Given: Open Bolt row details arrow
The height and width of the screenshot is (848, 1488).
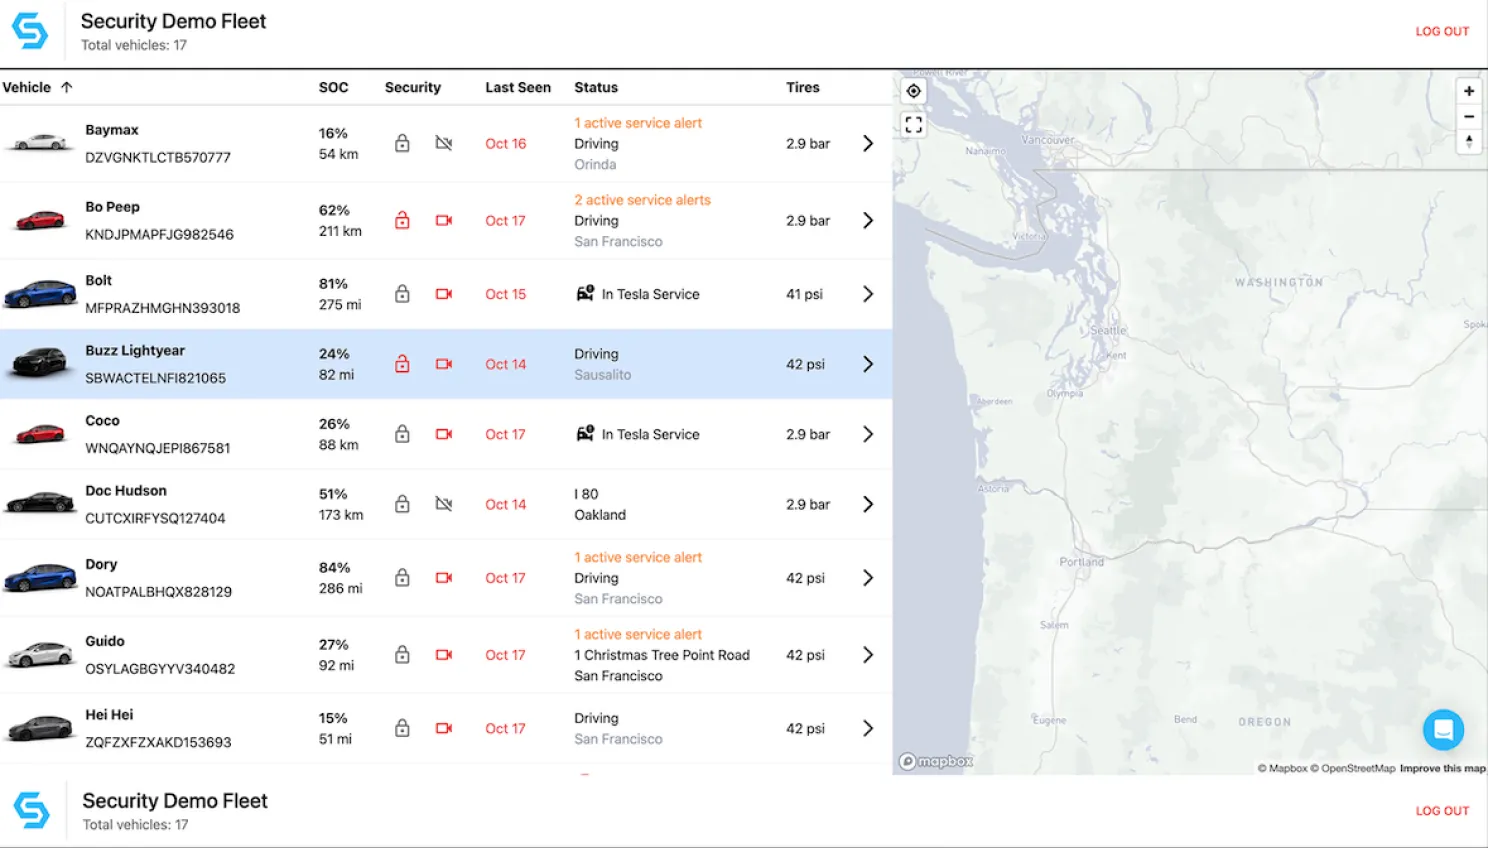Looking at the screenshot, I should (x=868, y=294).
